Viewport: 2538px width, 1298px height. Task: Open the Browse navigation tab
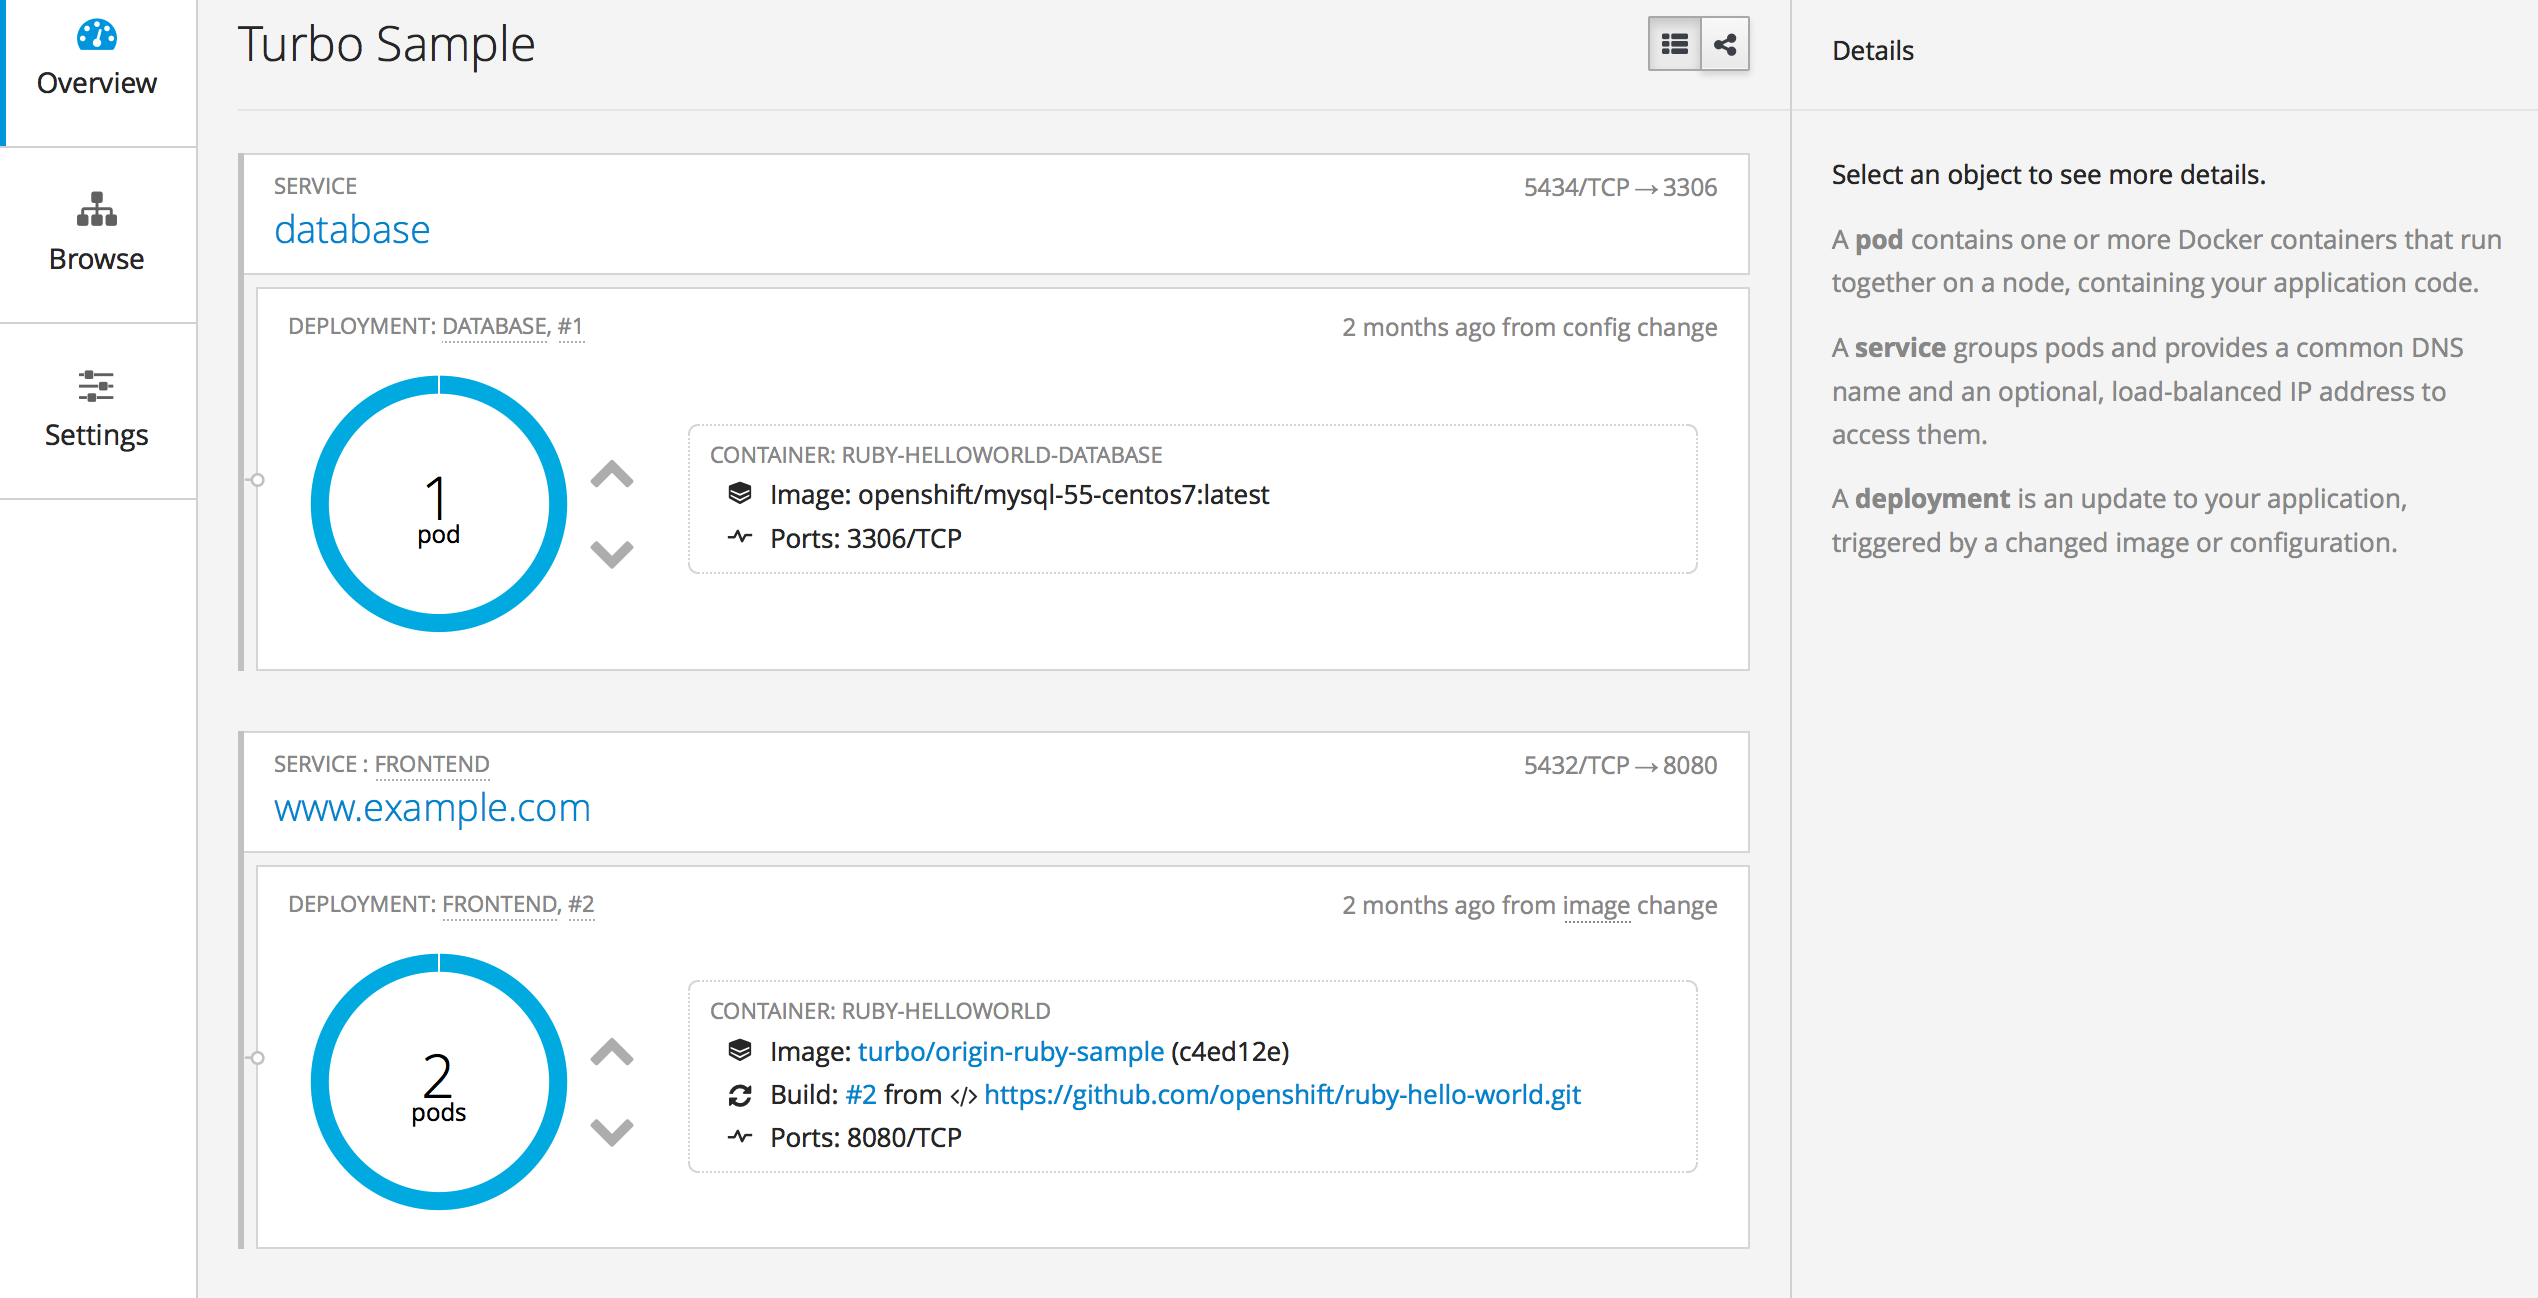(x=97, y=258)
